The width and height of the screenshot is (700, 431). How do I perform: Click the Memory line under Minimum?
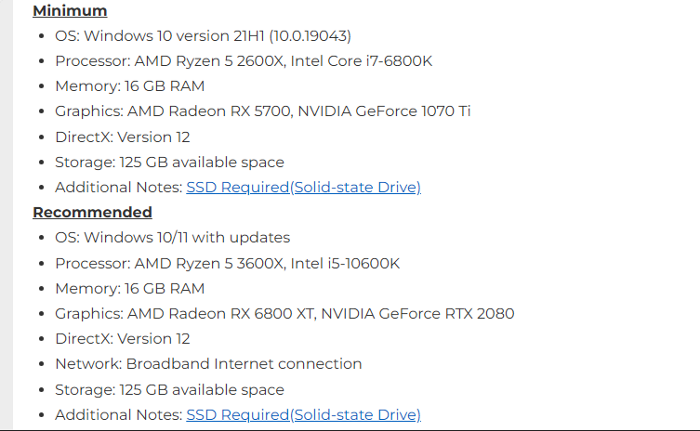click(x=129, y=86)
